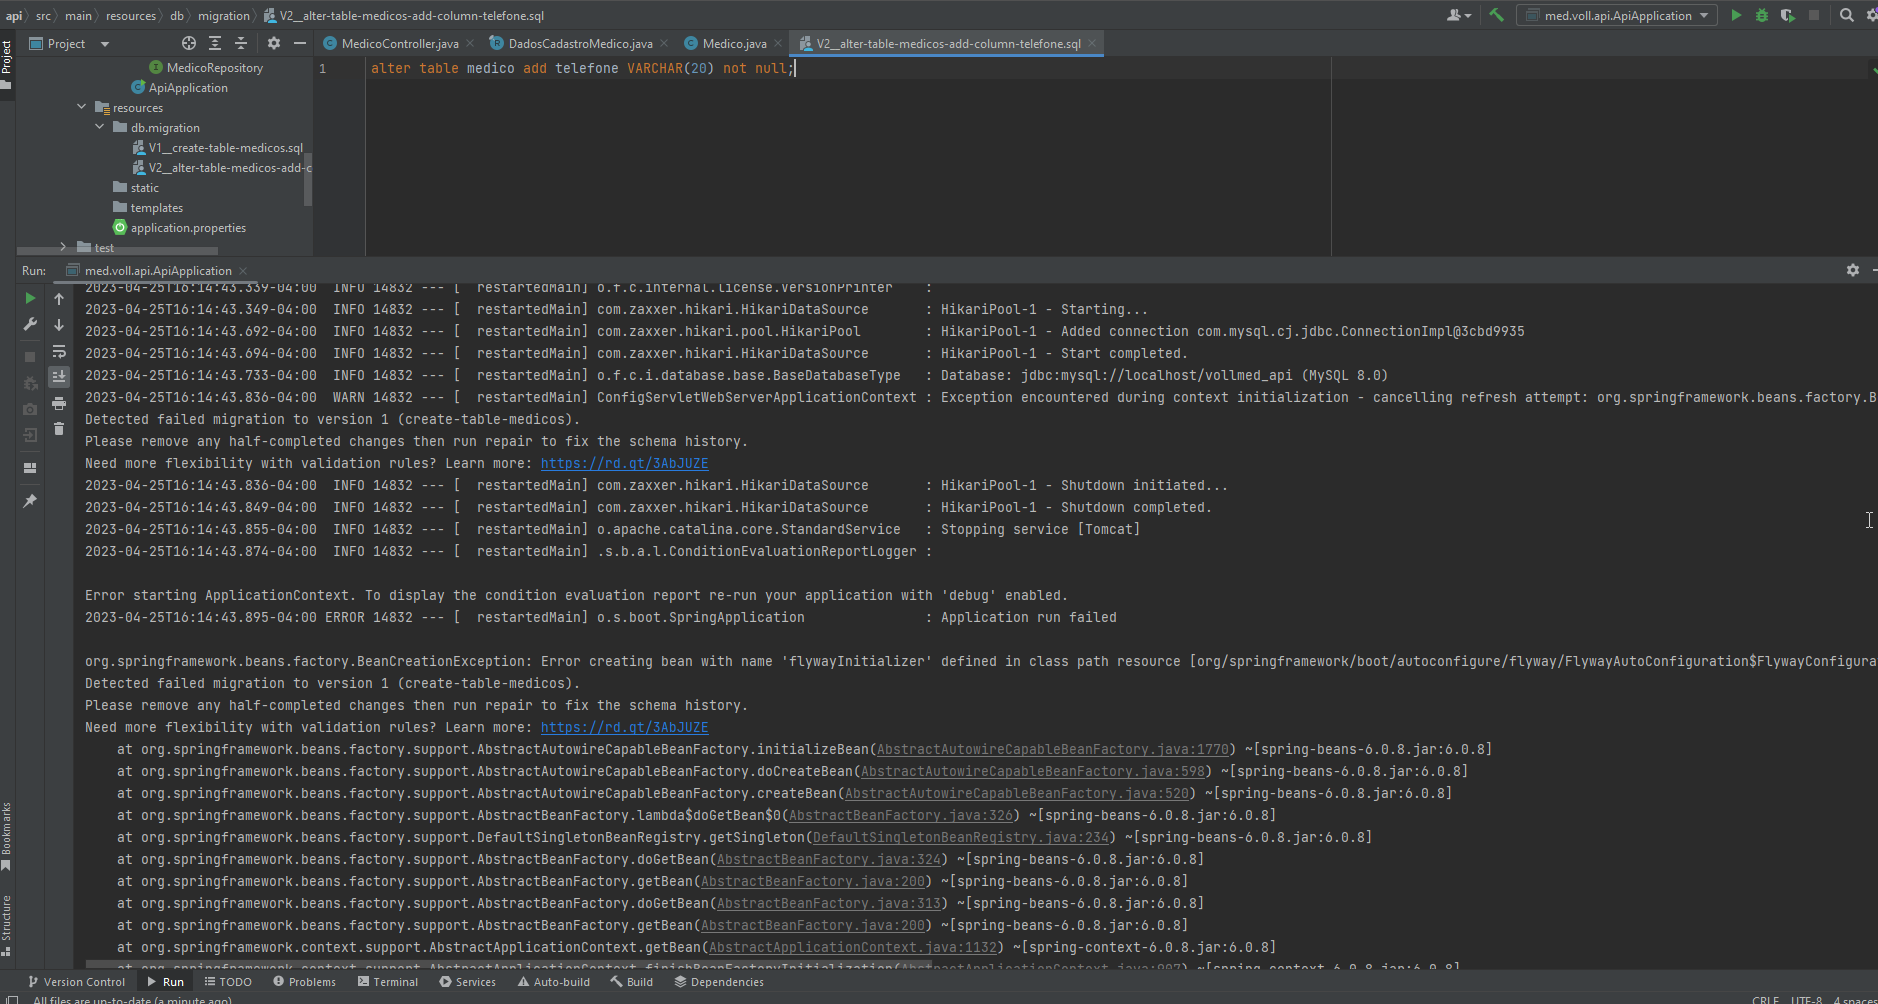The image size is (1878, 1004).
Task: Click Select Opened File crosshair icon
Action: click(189, 43)
